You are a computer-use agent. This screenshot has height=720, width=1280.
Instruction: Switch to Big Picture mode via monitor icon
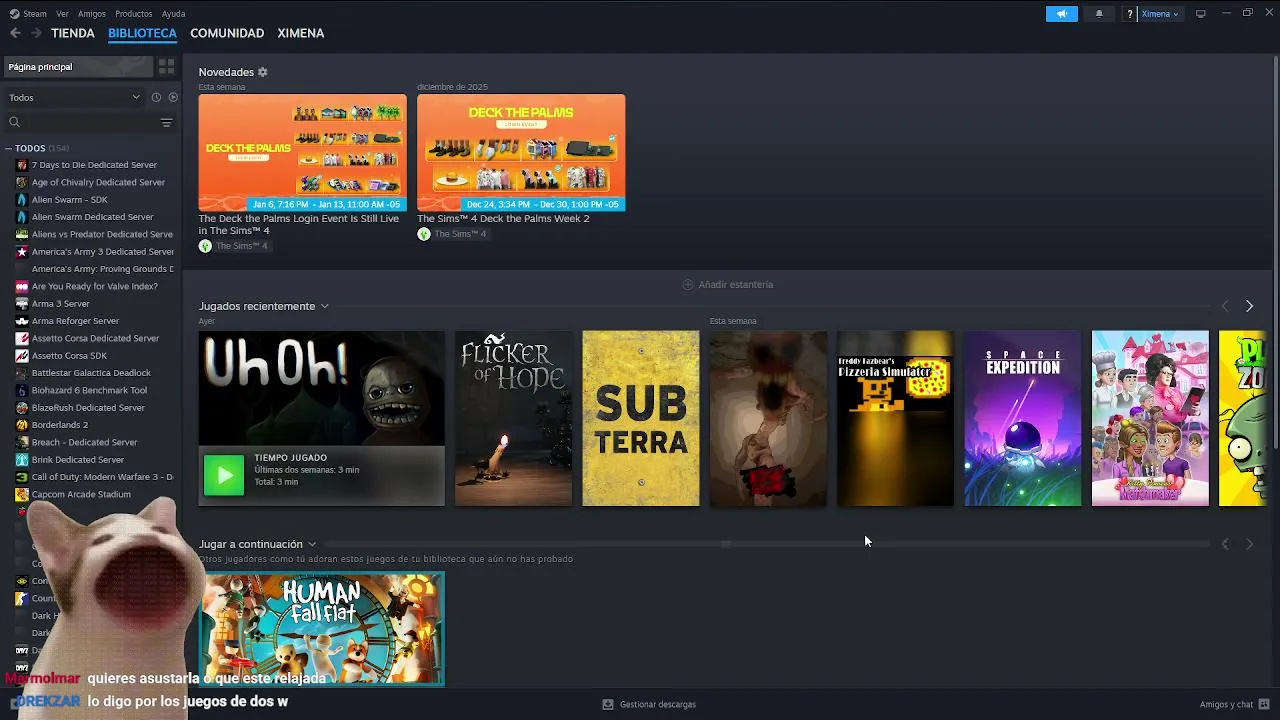(x=1201, y=14)
